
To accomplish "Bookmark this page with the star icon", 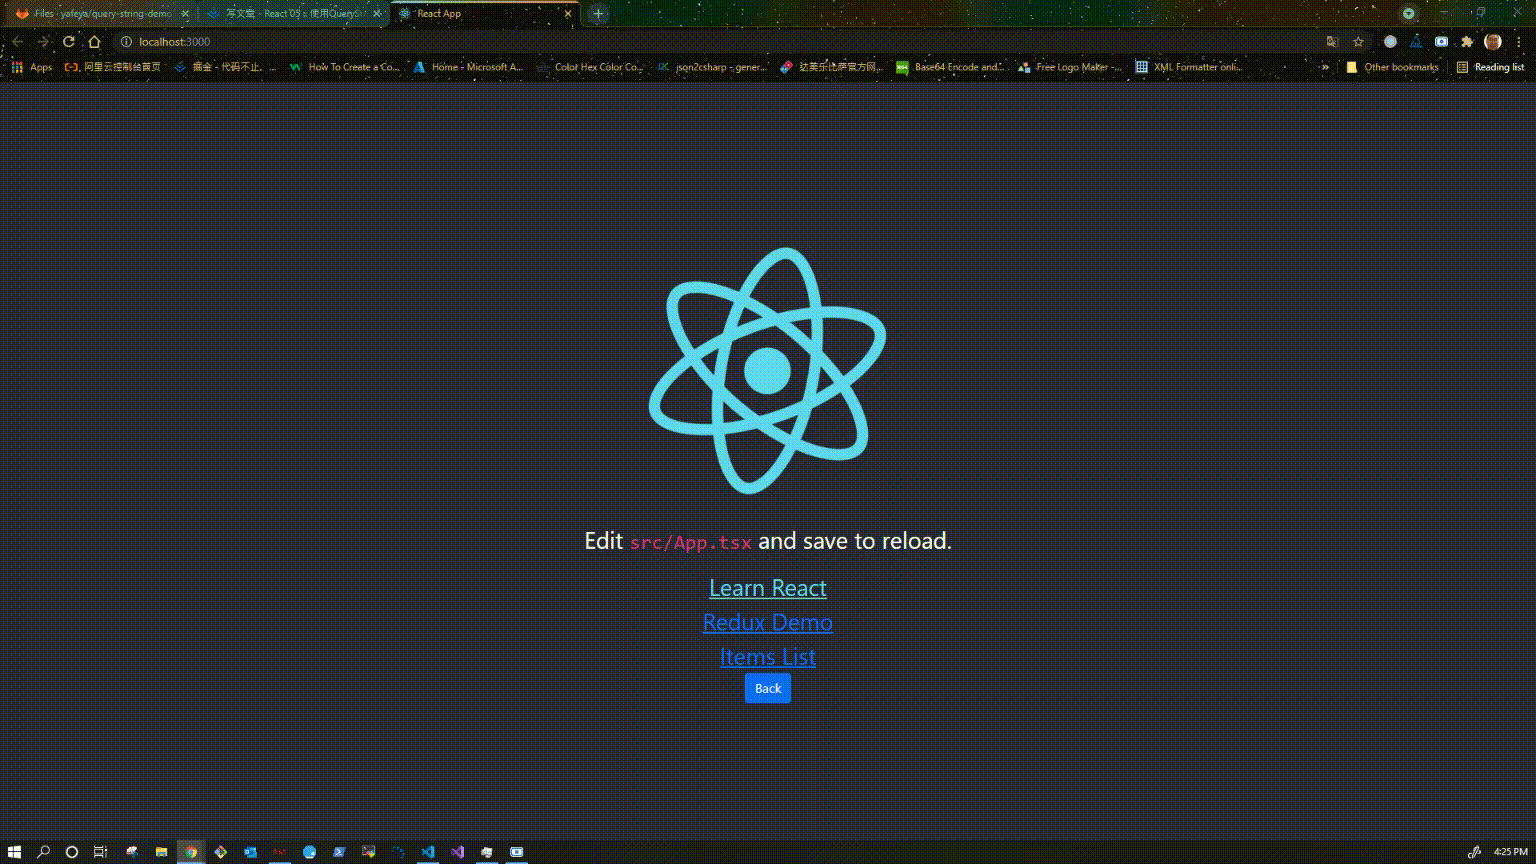I will coord(1358,42).
